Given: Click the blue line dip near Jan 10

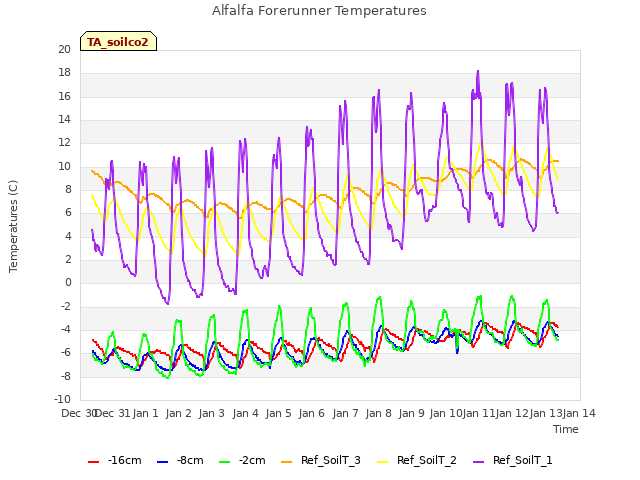Looking at the screenshot, I should tap(457, 352).
